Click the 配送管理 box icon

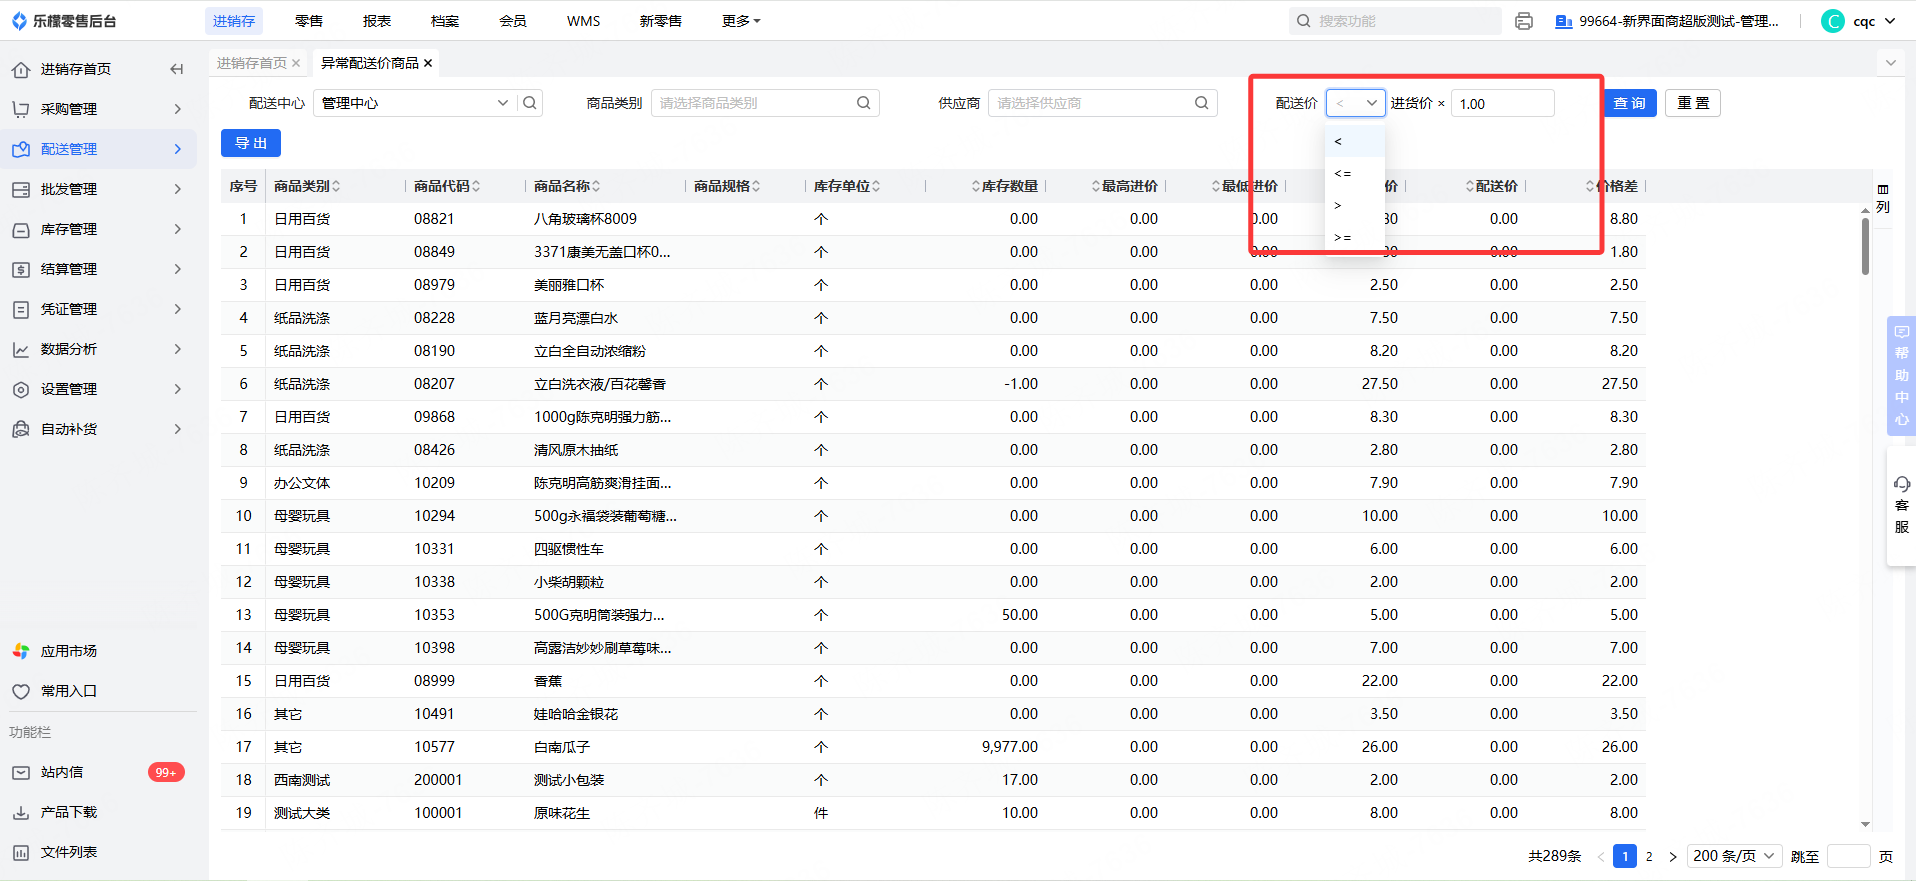pyautogui.click(x=21, y=149)
